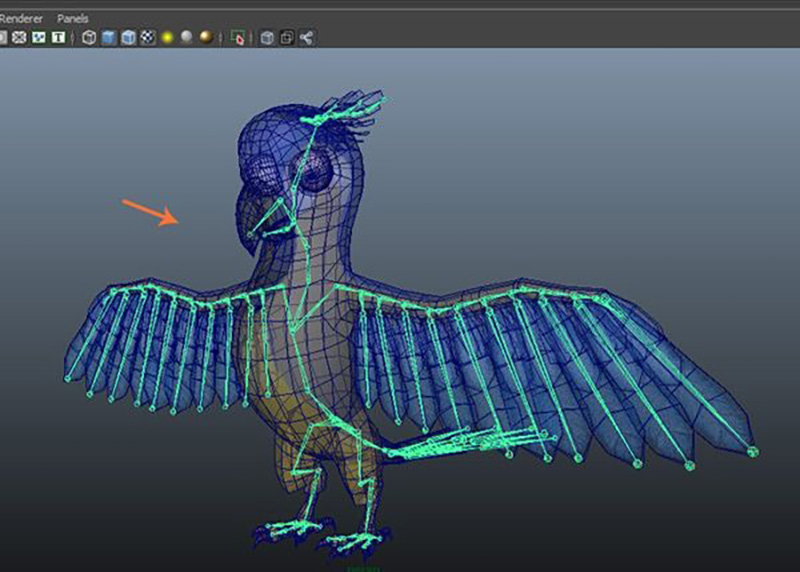This screenshot has width=800, height=572.
Task: Click the gold sphere rendering icon
Action: (x=205, y=38)
